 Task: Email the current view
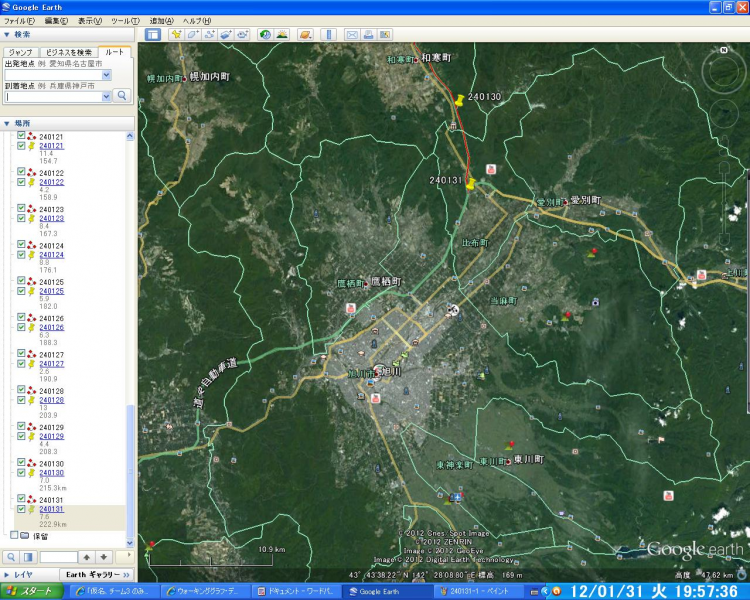[352, 34]
